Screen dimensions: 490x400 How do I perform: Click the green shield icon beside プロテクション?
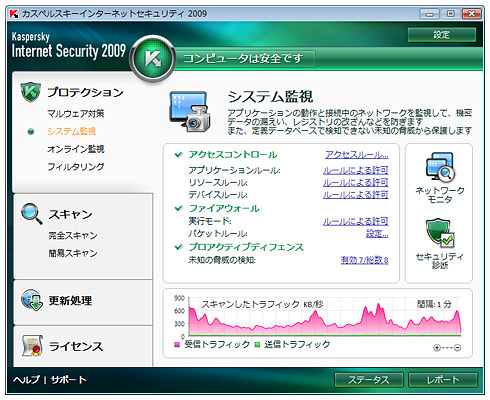tap(30, 92)
